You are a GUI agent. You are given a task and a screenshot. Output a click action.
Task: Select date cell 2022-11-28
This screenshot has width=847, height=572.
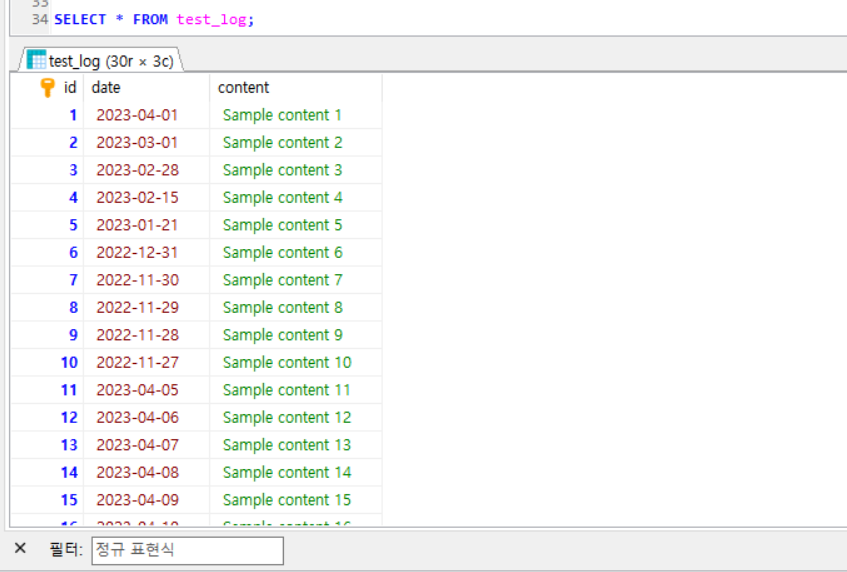[x=146, y=335]
